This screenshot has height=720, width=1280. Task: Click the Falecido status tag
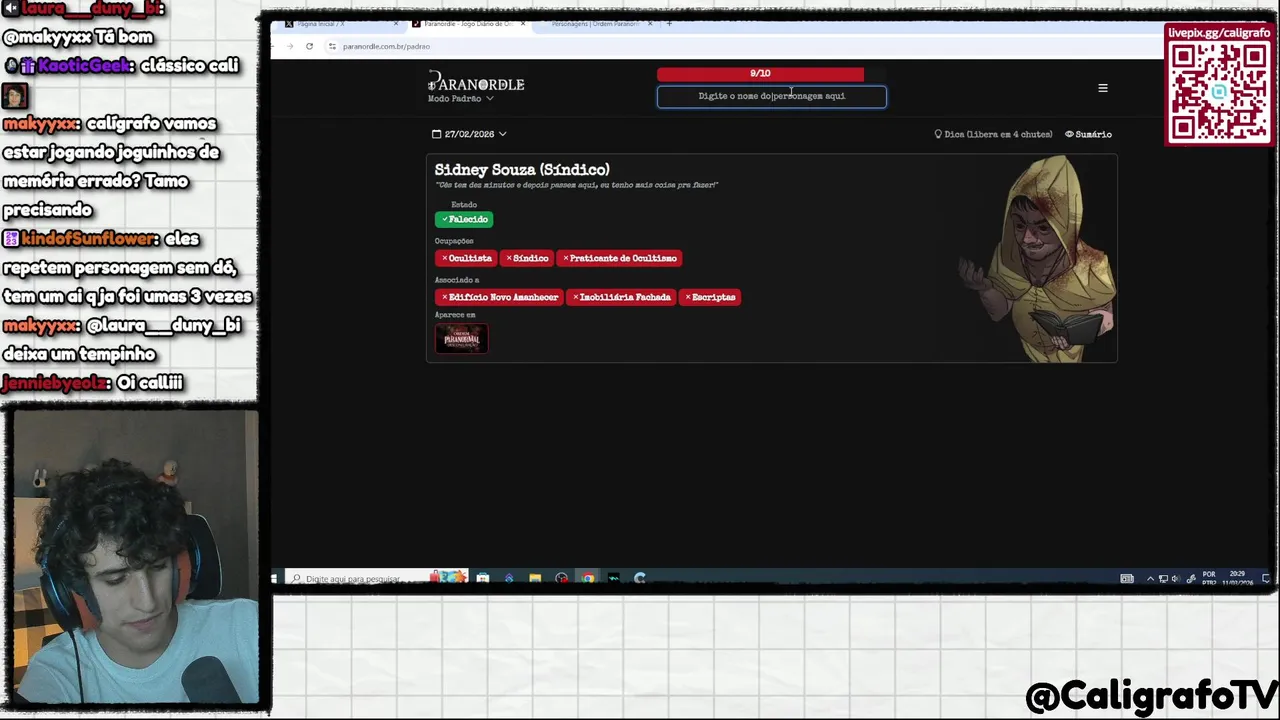[464, 219]
